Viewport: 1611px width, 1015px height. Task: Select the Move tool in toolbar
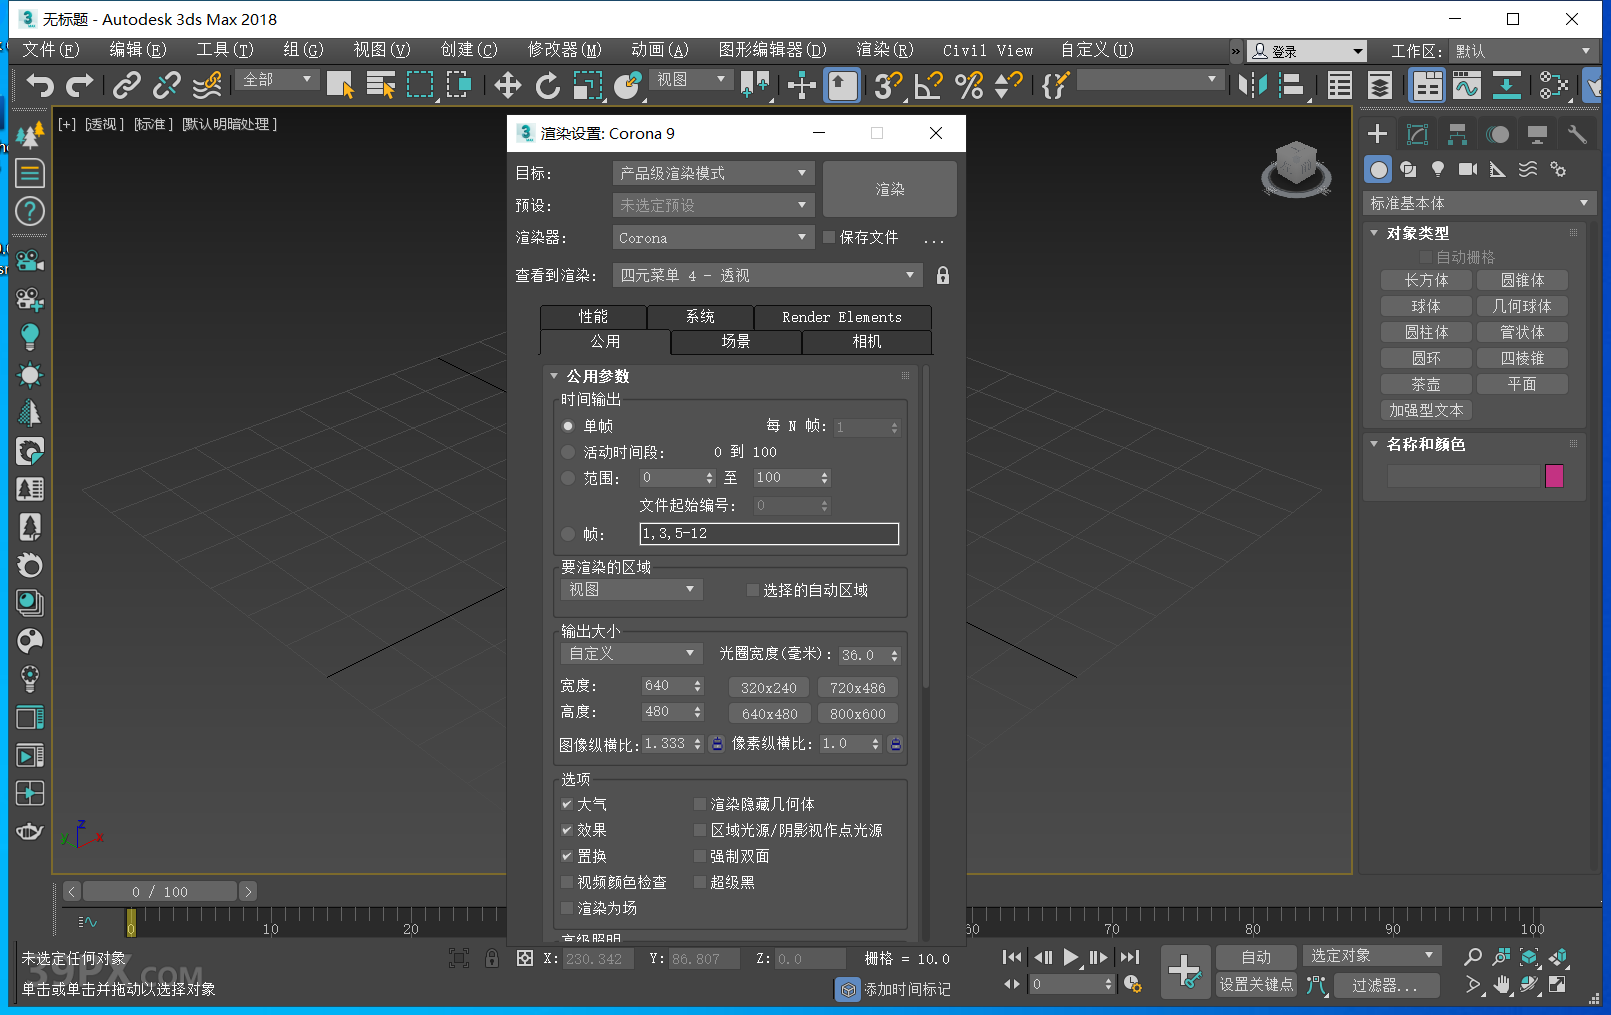coord(507,86)
